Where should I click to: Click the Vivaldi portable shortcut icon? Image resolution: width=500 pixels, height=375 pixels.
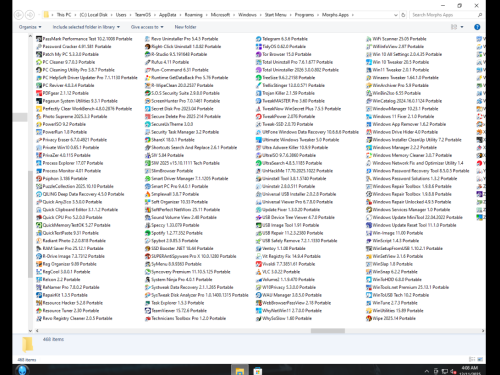[259, 264]
